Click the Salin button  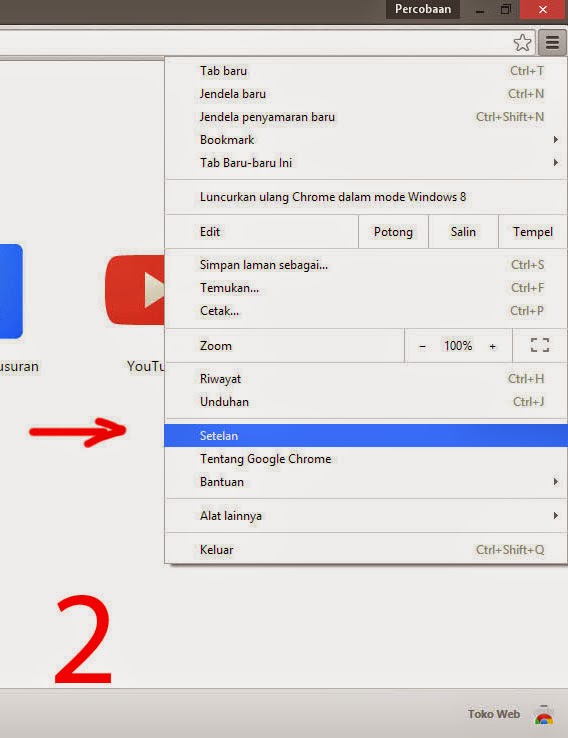463,232
